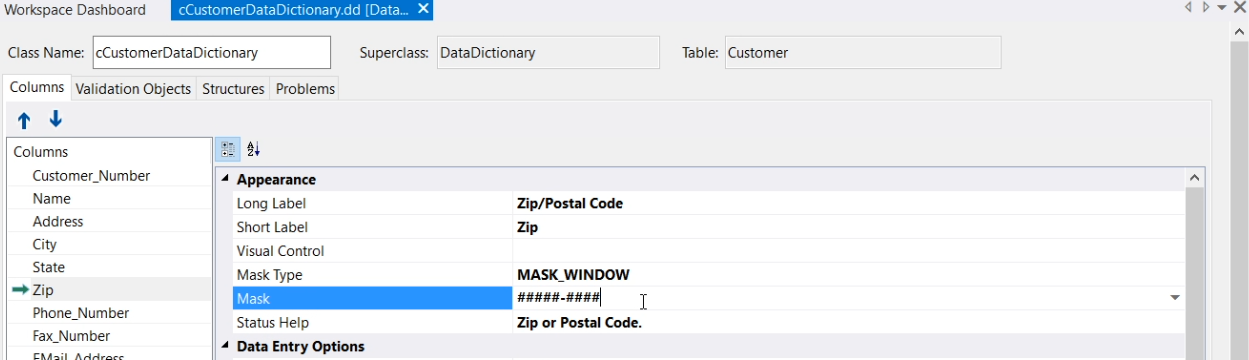Select the Address column

(58, 222)
